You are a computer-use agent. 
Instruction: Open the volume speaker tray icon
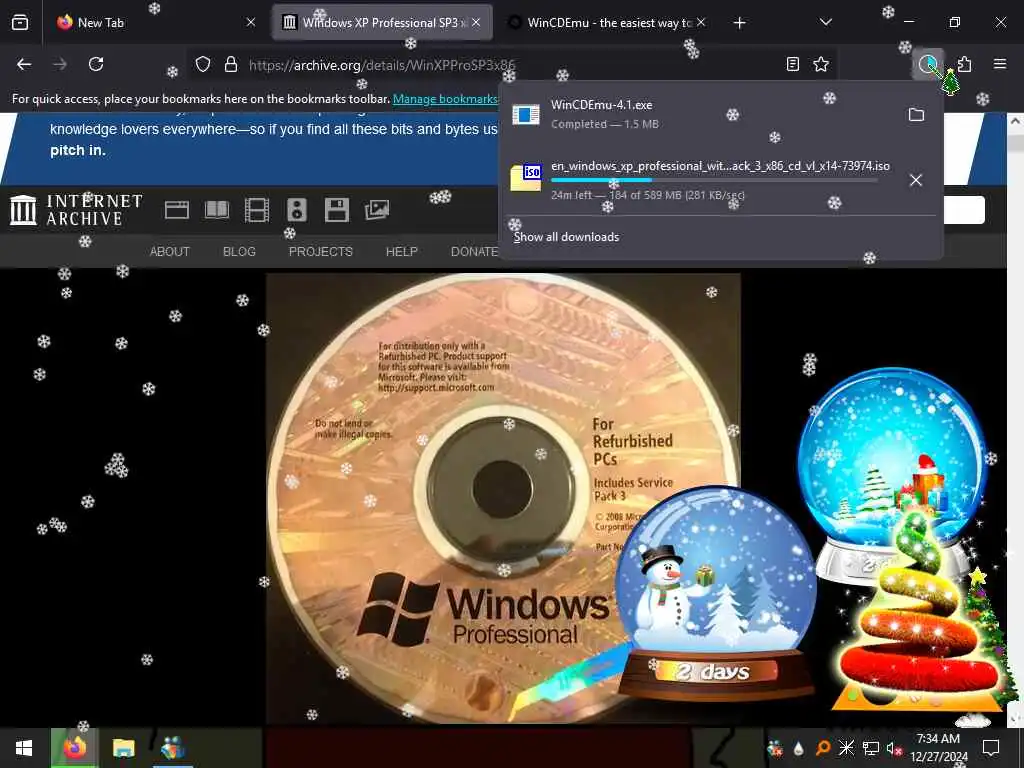(893, 748)
